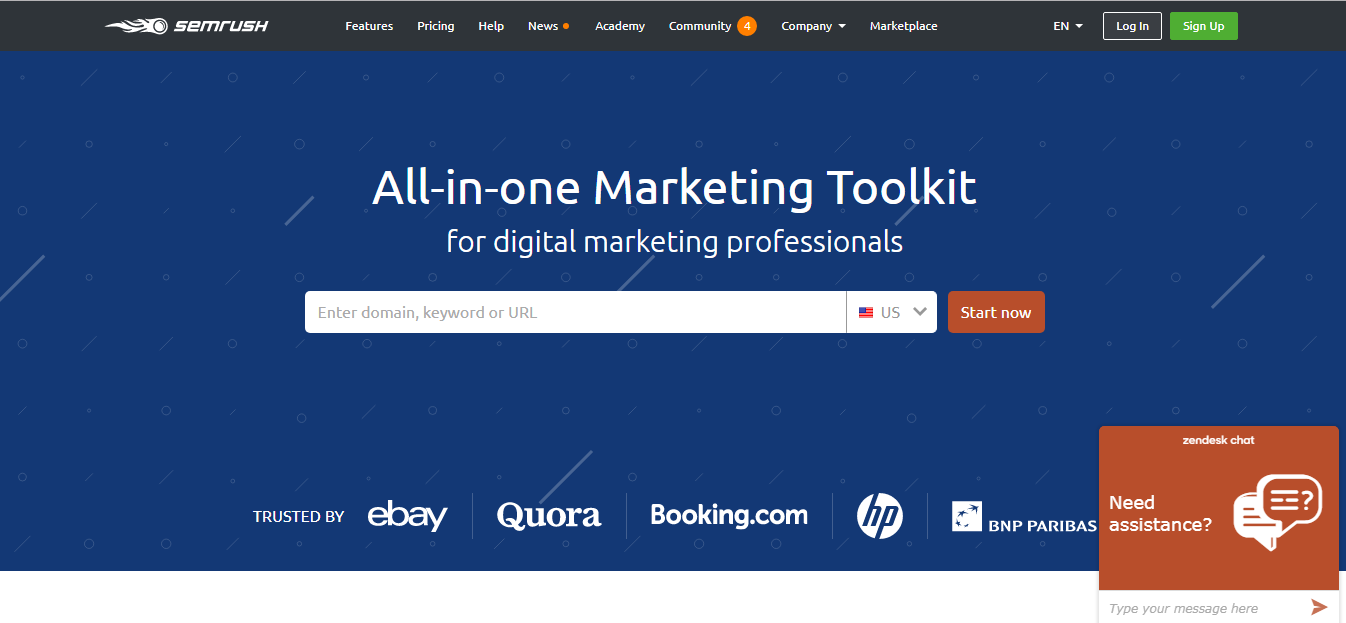Send the chat message with arrow icon

click(x=1320, y=607)
